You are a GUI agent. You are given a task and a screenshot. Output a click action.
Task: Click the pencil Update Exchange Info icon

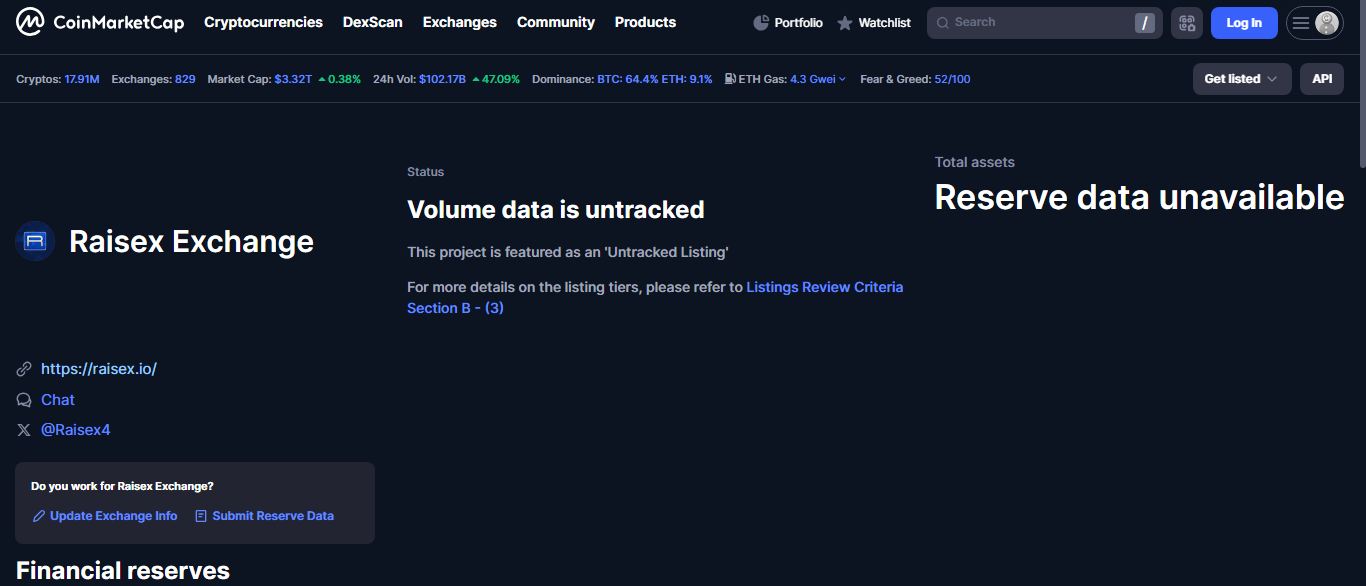coord(39,516)
